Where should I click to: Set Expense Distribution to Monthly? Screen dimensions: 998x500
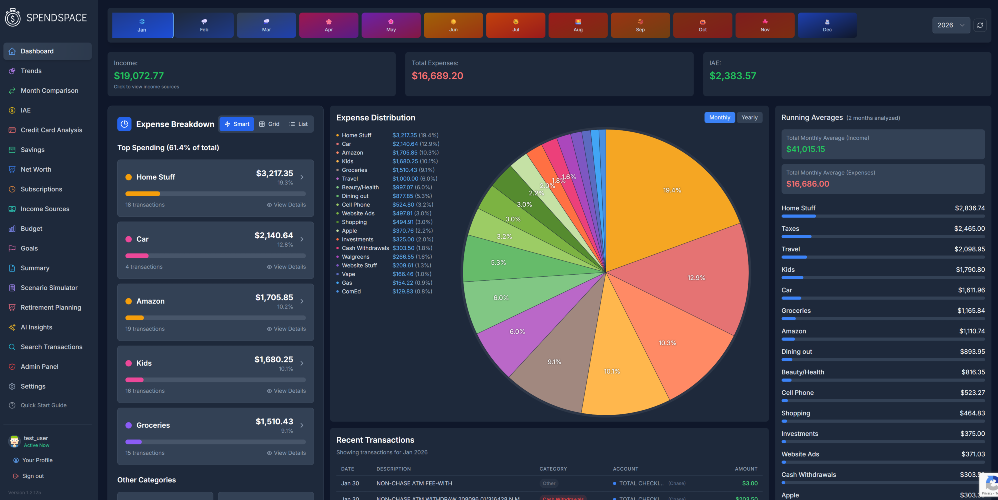click(719, 118)
